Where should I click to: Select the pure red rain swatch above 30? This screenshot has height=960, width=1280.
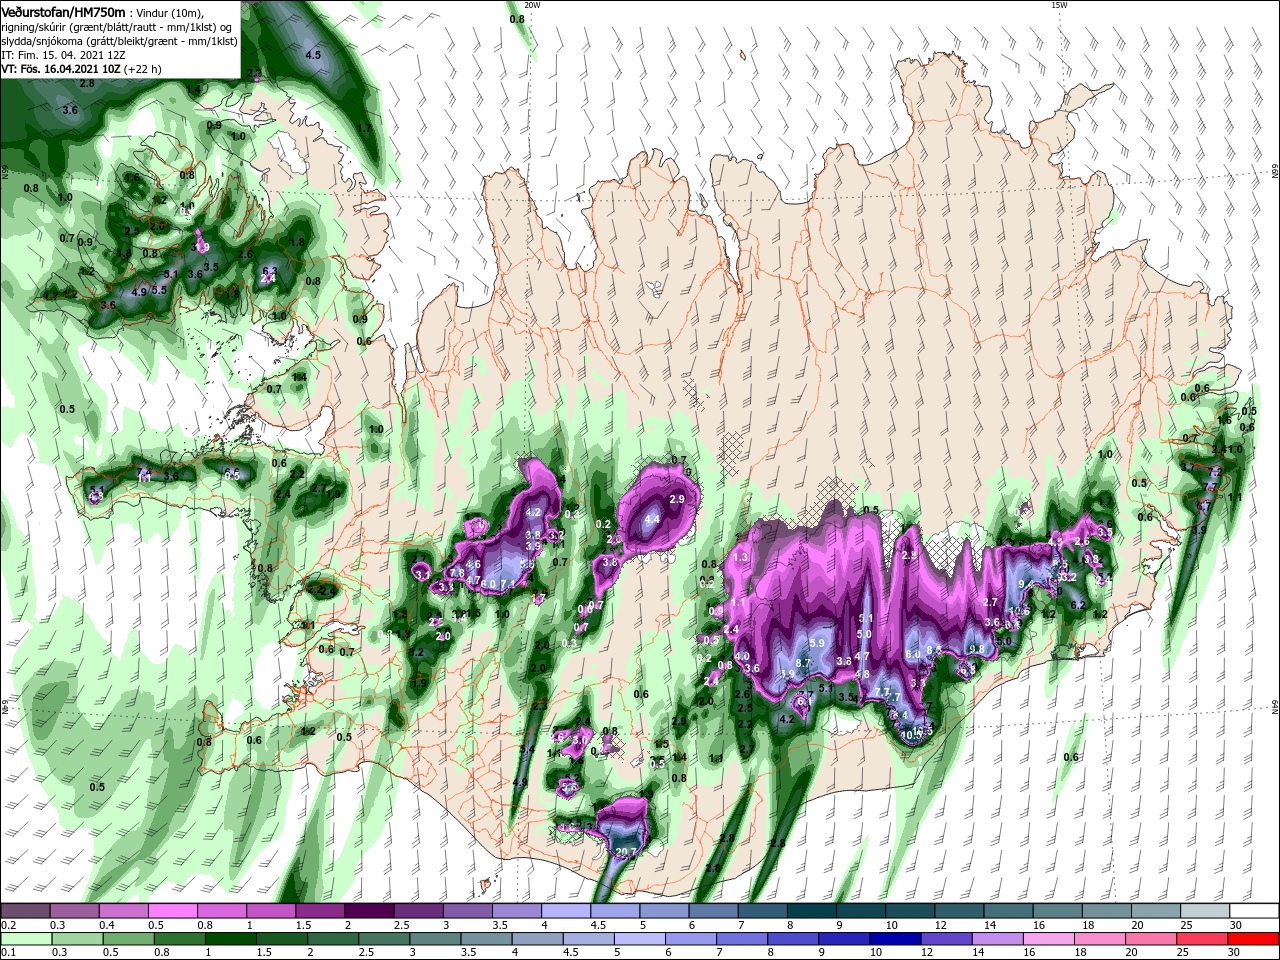(x=1254, y=938)
